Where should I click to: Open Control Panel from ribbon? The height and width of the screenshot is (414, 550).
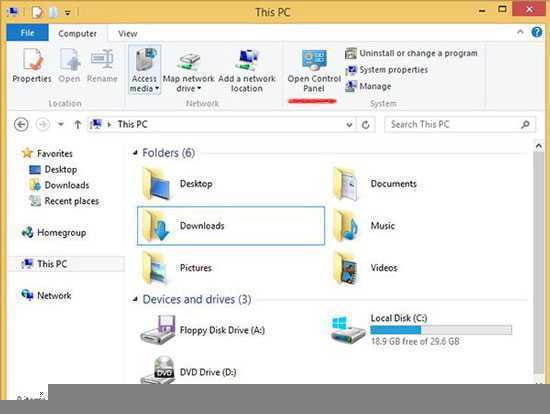coord(314,71)
